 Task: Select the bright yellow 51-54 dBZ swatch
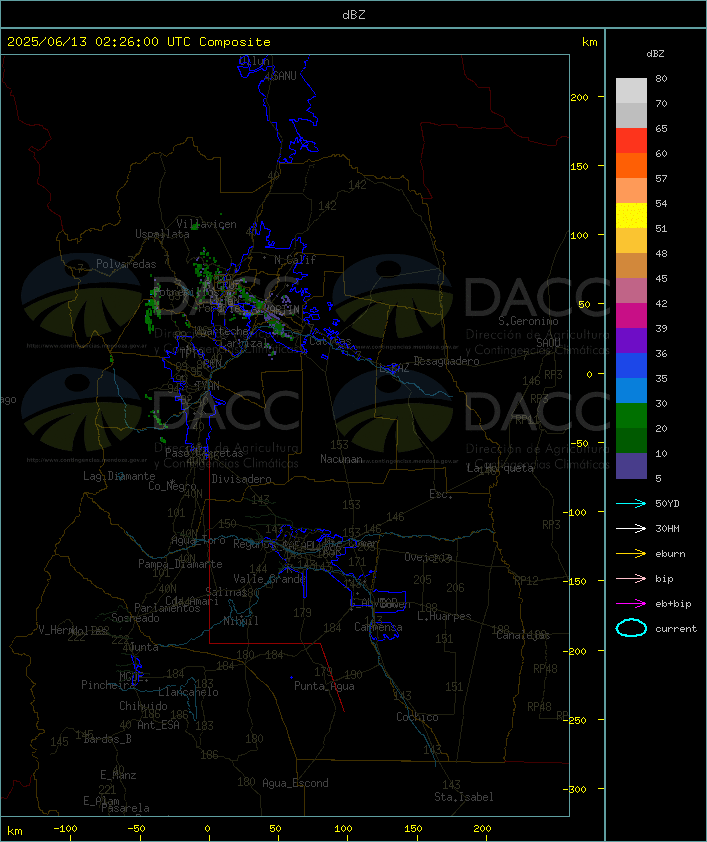631,215
